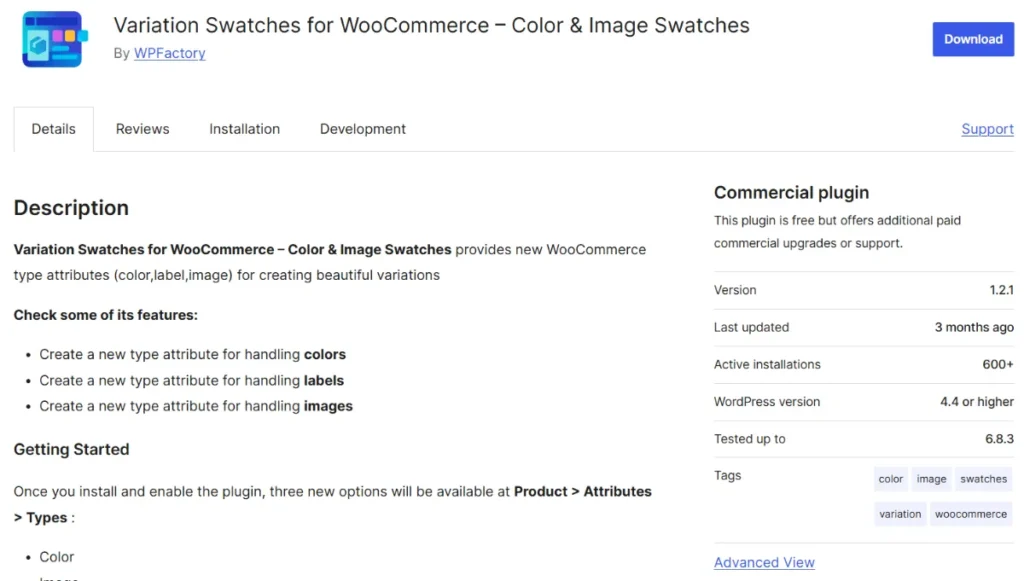Click the Getting Started heading
This screenshot has height=581, width=1024.
(71, 449)
